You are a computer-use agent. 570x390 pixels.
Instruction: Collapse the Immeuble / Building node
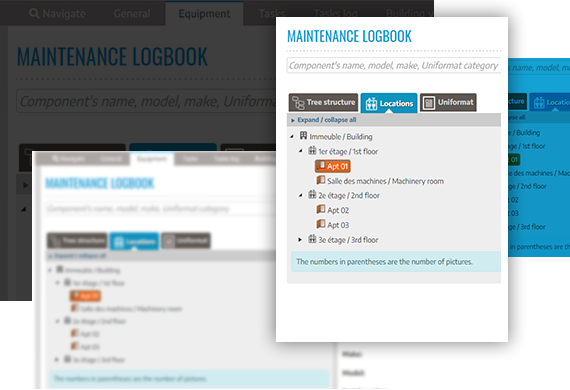(x=292, y=137)
